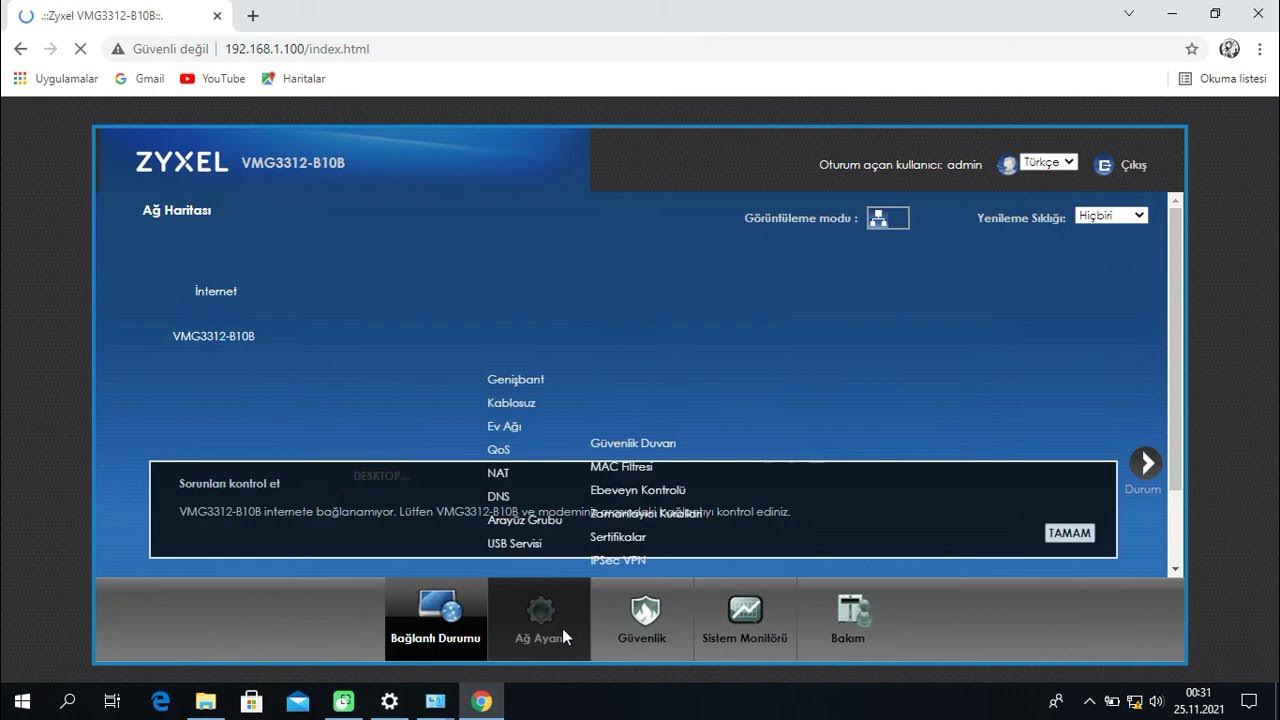Toggle Görüntüleme modu network view icon
1280x720 pixels.
click(887, 218)
